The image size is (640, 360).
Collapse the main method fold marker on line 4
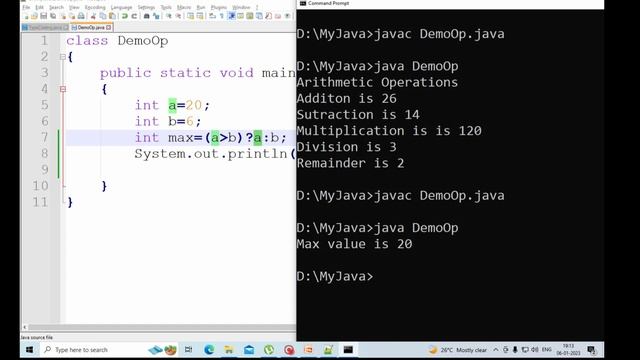63,89
